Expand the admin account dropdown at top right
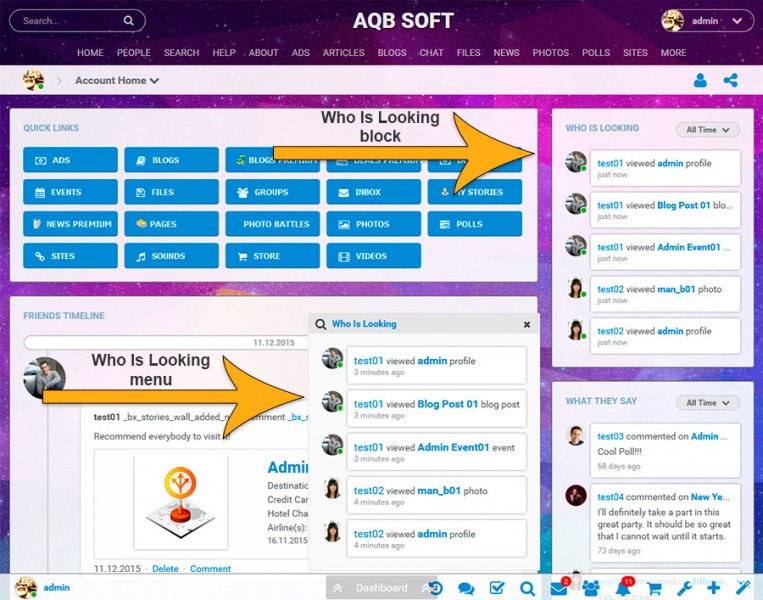Viewport: 763px width, 600px height. [x=737, y=21]
